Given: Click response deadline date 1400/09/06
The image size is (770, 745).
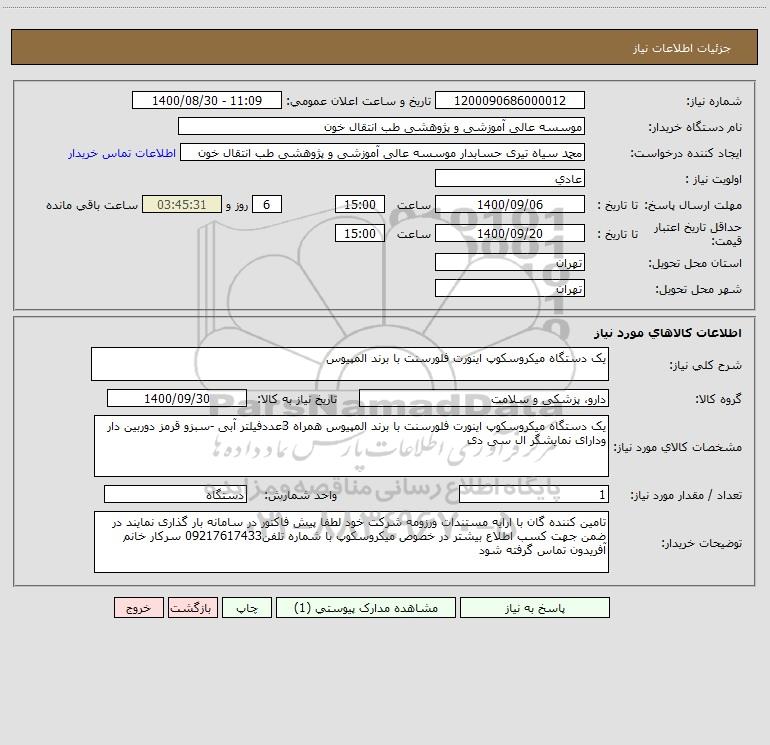Looking at the screenshot, I should tap(510, 204).
